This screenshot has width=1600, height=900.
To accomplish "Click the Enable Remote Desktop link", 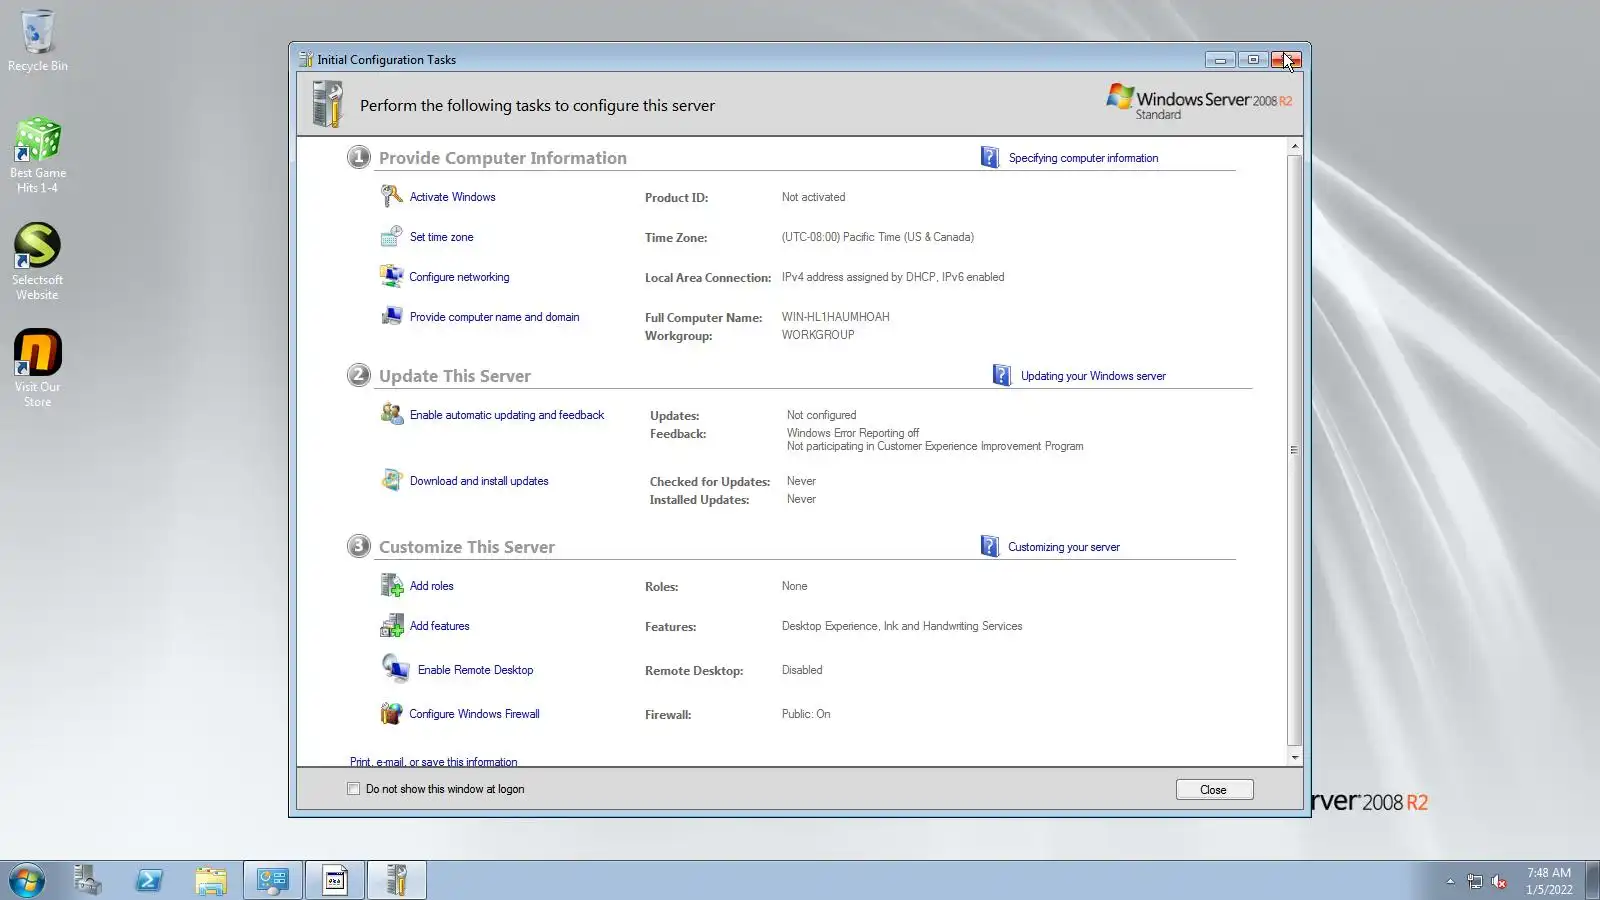I will tap(475, 670).
